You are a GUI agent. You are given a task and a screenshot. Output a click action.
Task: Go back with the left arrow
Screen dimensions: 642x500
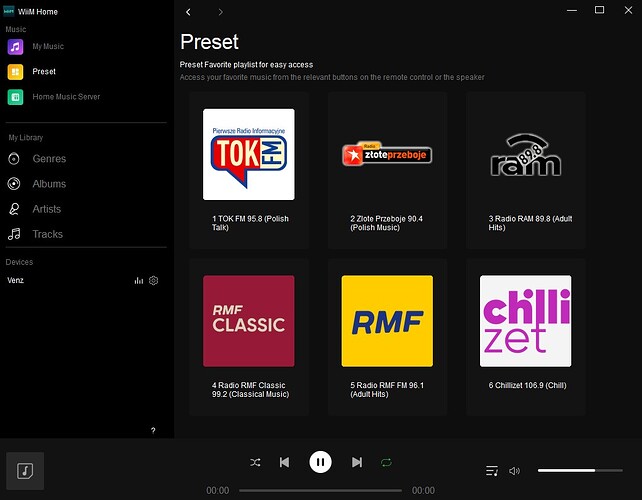[x=188, y=12]
